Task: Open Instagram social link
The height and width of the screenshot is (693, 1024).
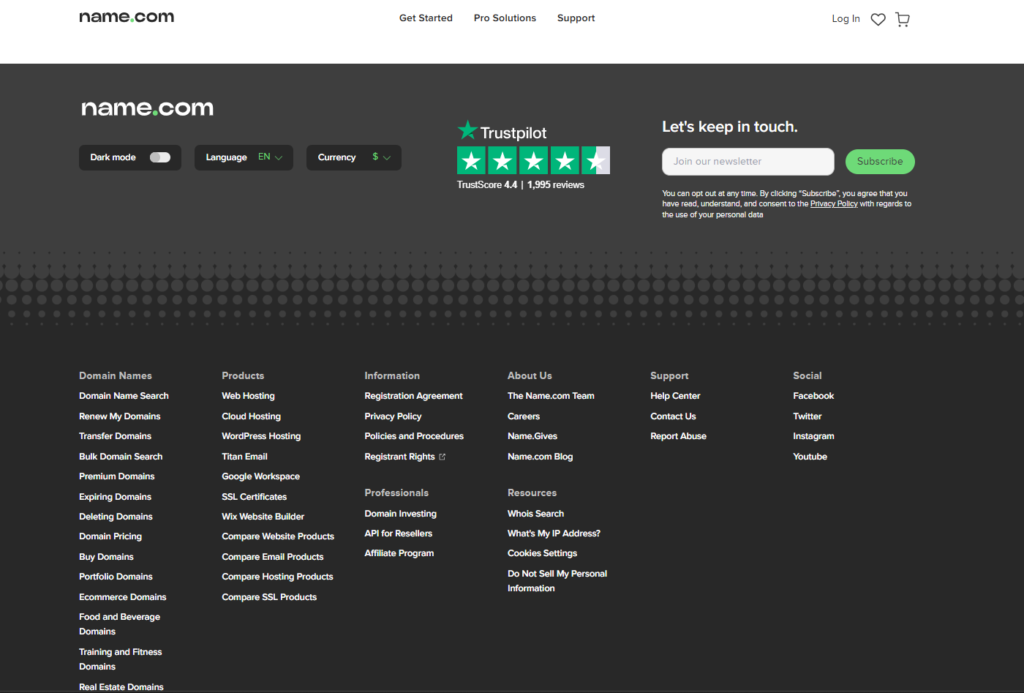Action: pos(814,436)
